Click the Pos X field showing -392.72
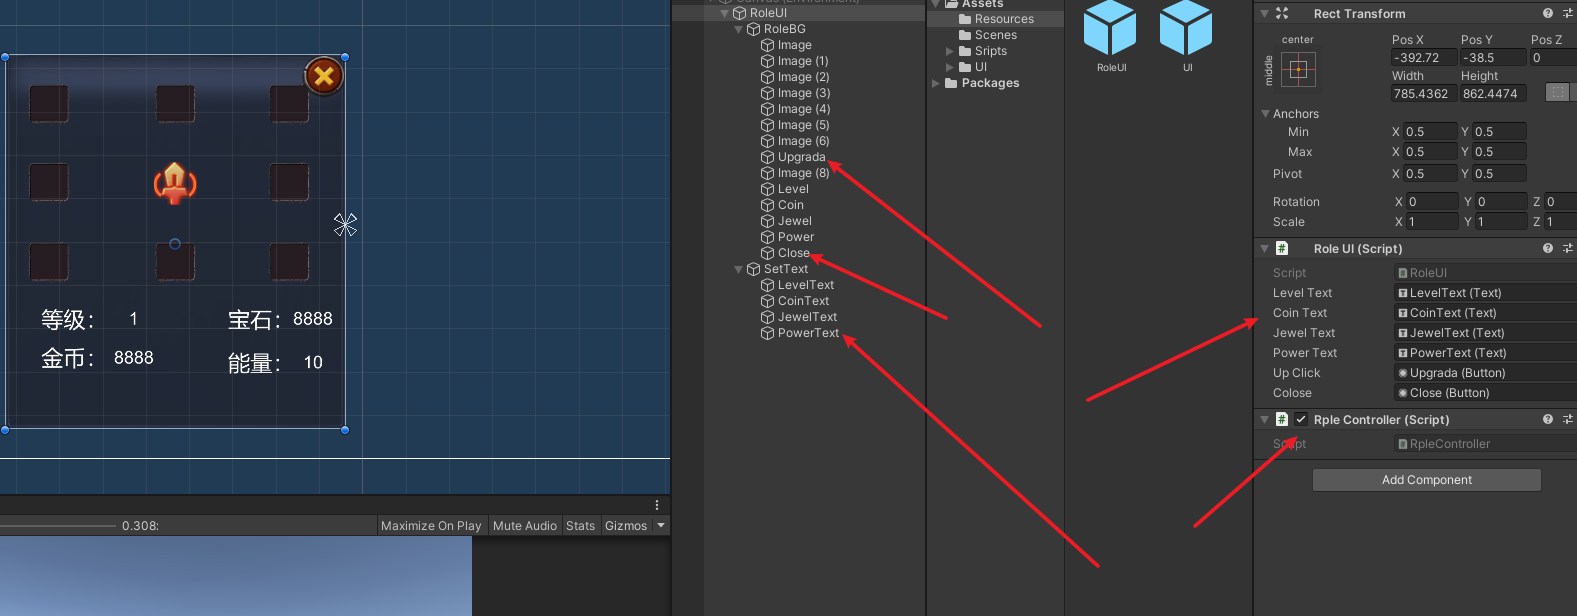This screenshot has height=616, width=1577. pyautogui.click(x=1423, y=58)
